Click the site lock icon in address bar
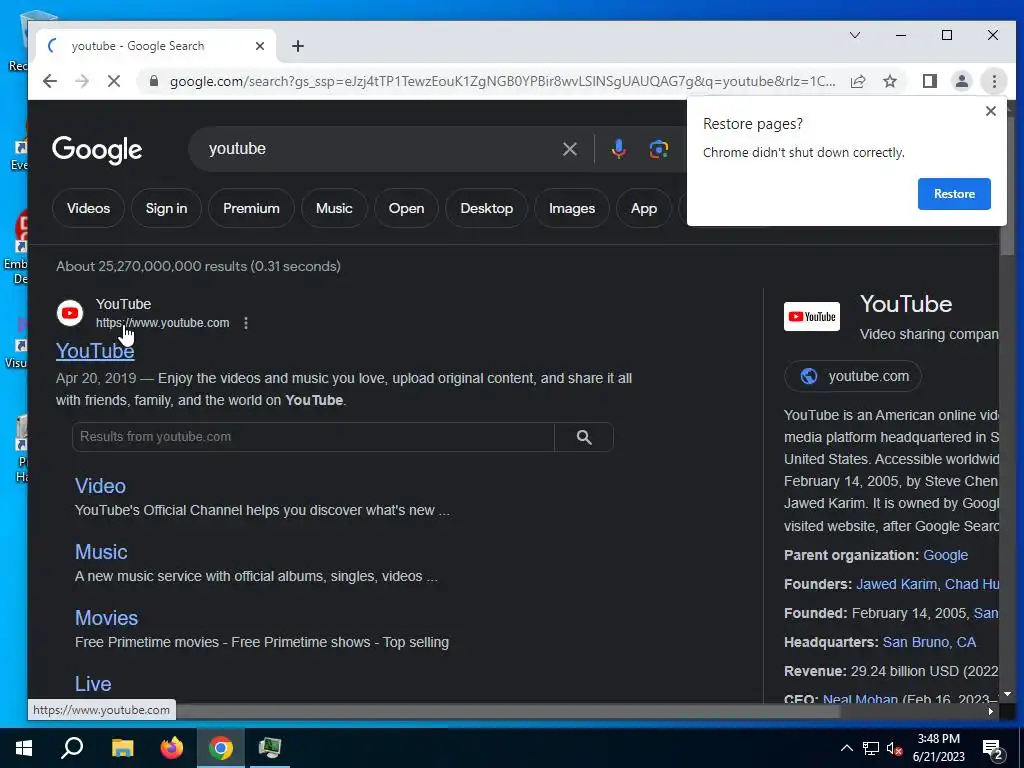The image size is (1024, 768). [x=154, y=81]
